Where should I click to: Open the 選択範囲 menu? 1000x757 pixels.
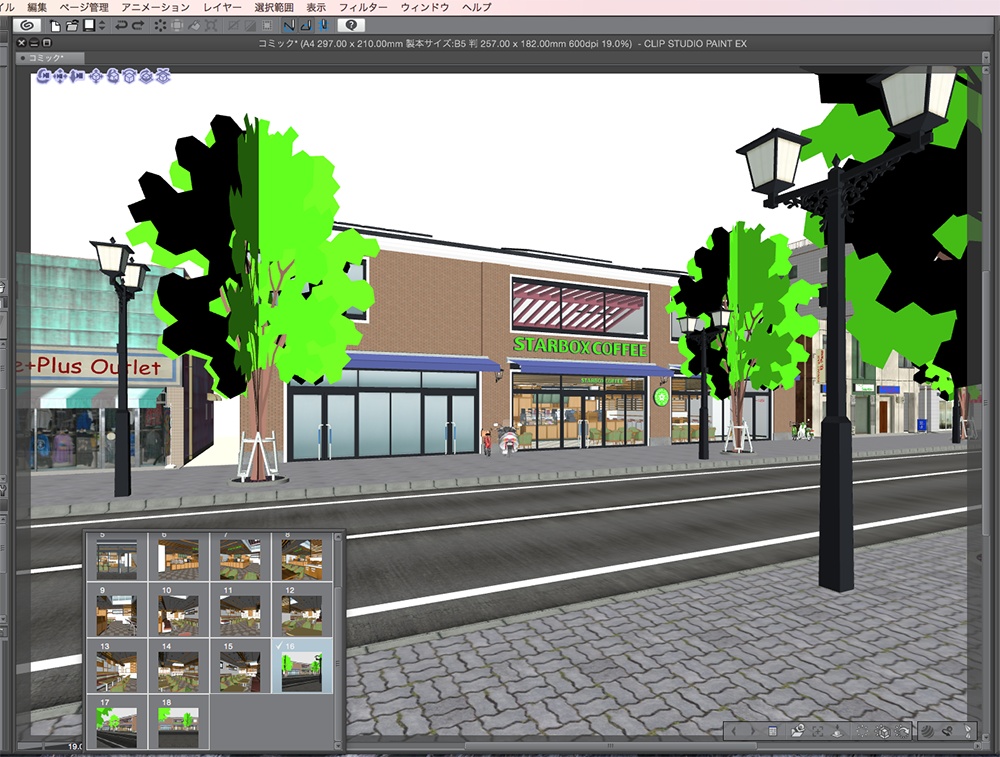[274, 7]
